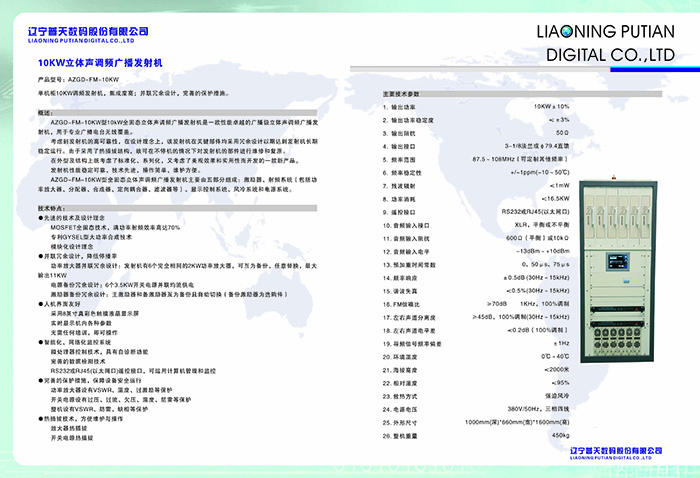Screen dimensions: 700x478
Task: Click the section header "主要技术参数"
Action: point(401,94)
